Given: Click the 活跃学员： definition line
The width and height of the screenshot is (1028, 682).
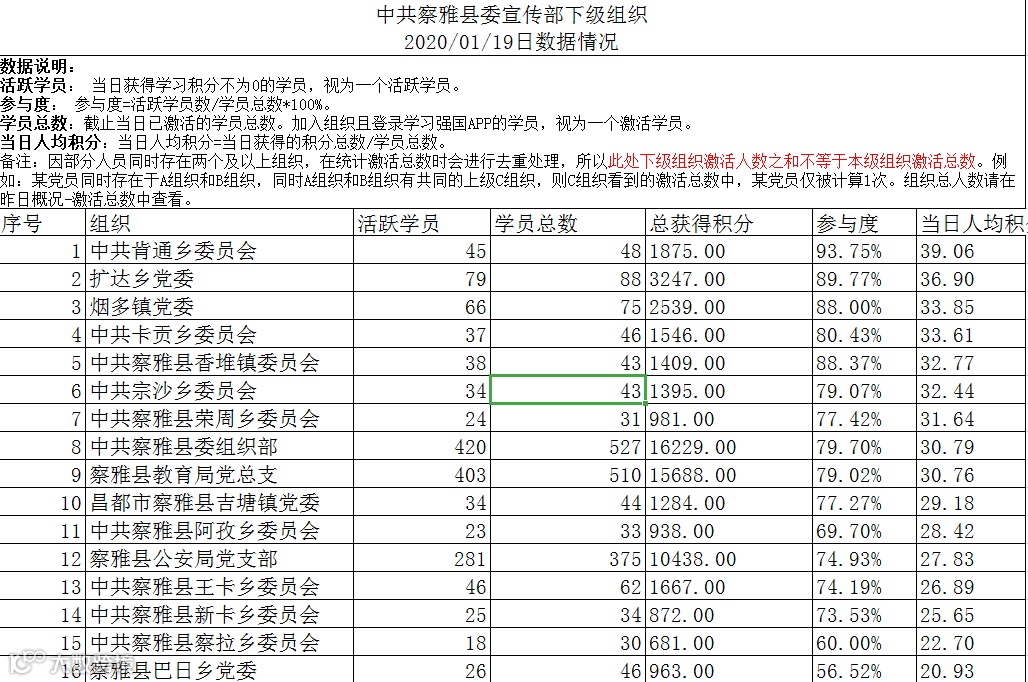Looking at the screenshot, I should [x=232, y=85].
